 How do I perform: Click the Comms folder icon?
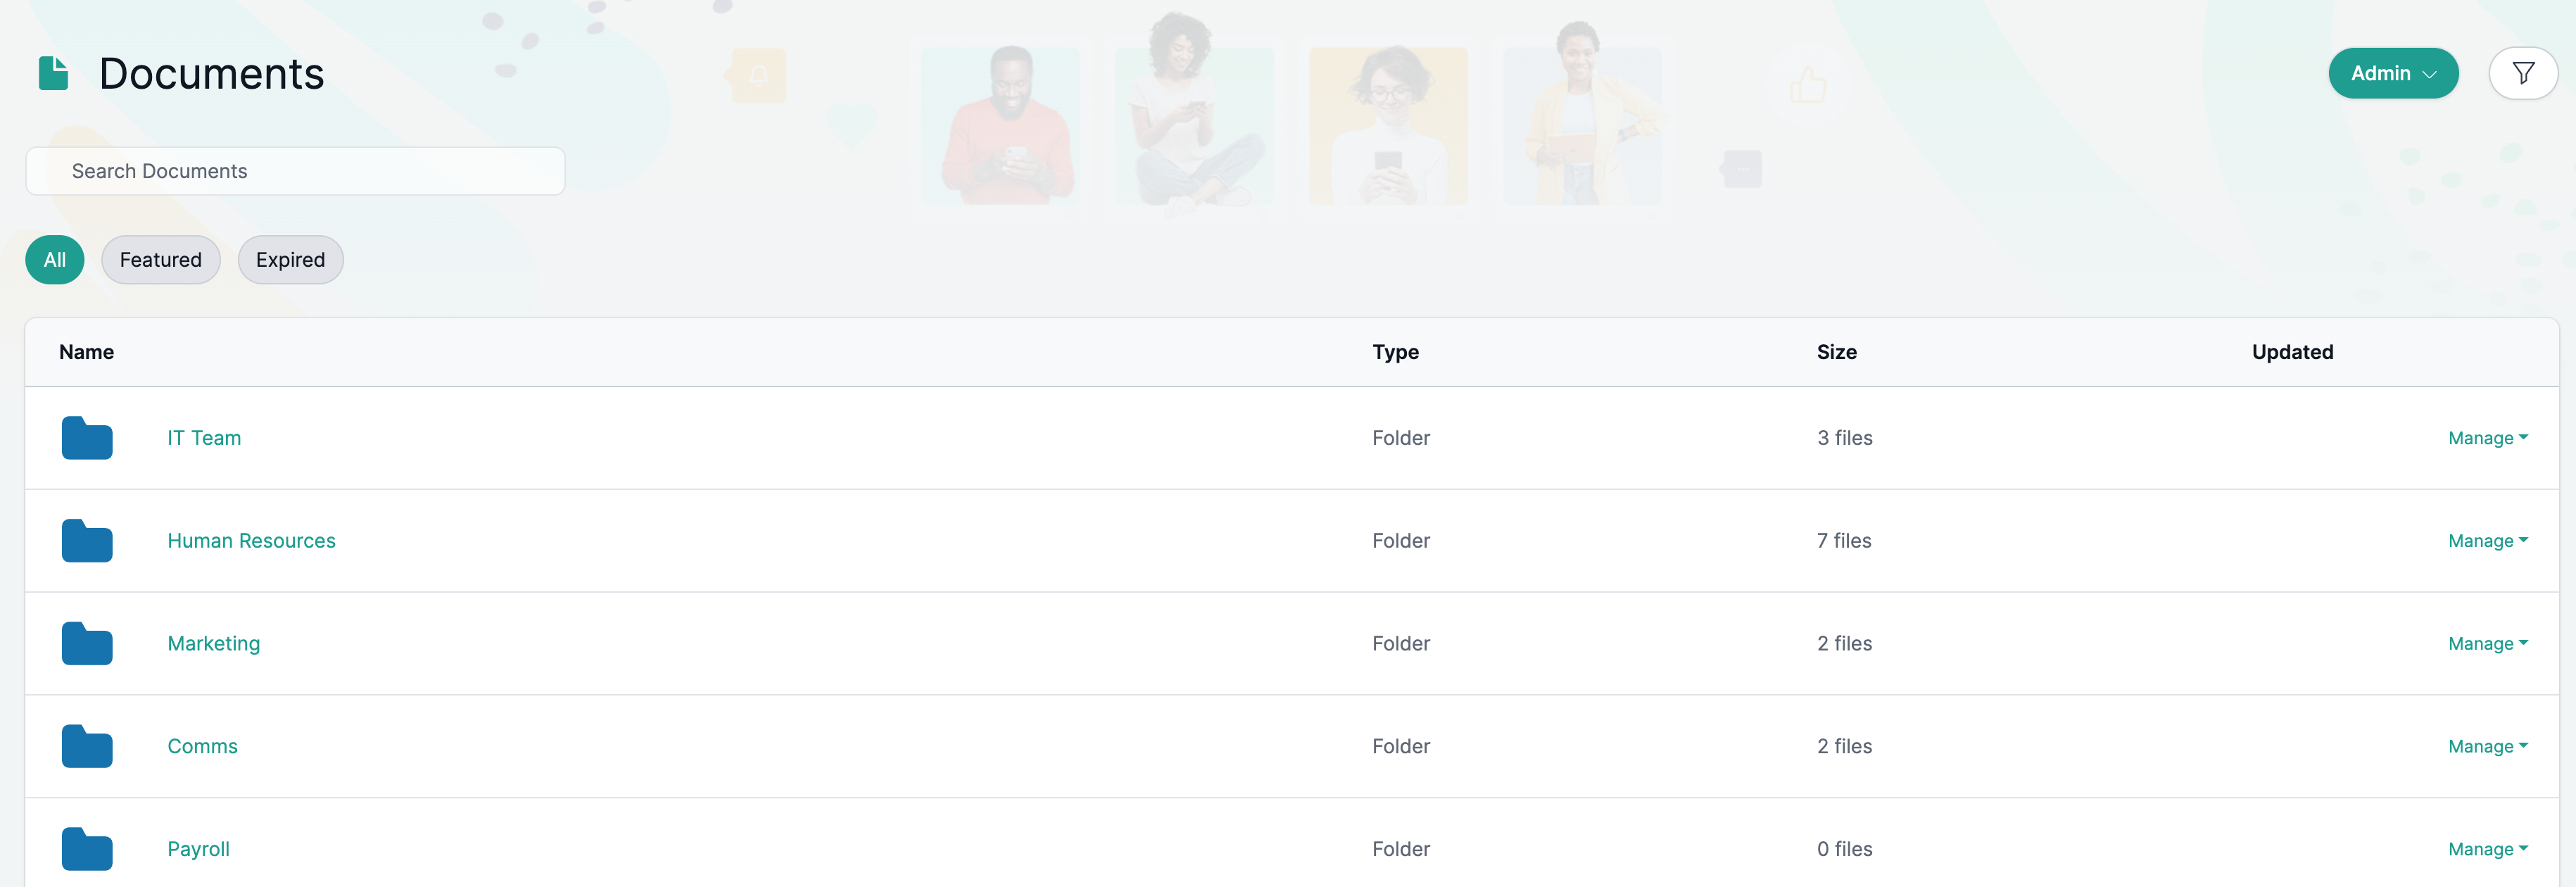click(87, 747)
